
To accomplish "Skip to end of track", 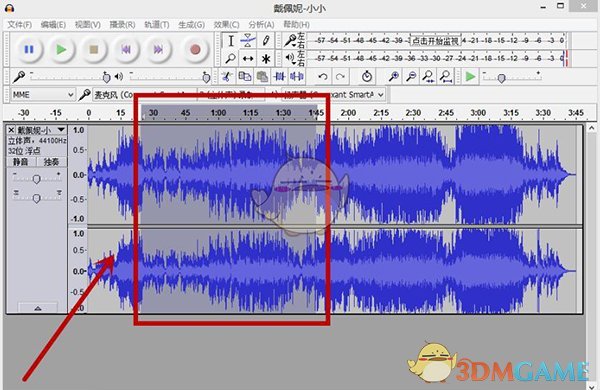I will (x=158, y=49).
